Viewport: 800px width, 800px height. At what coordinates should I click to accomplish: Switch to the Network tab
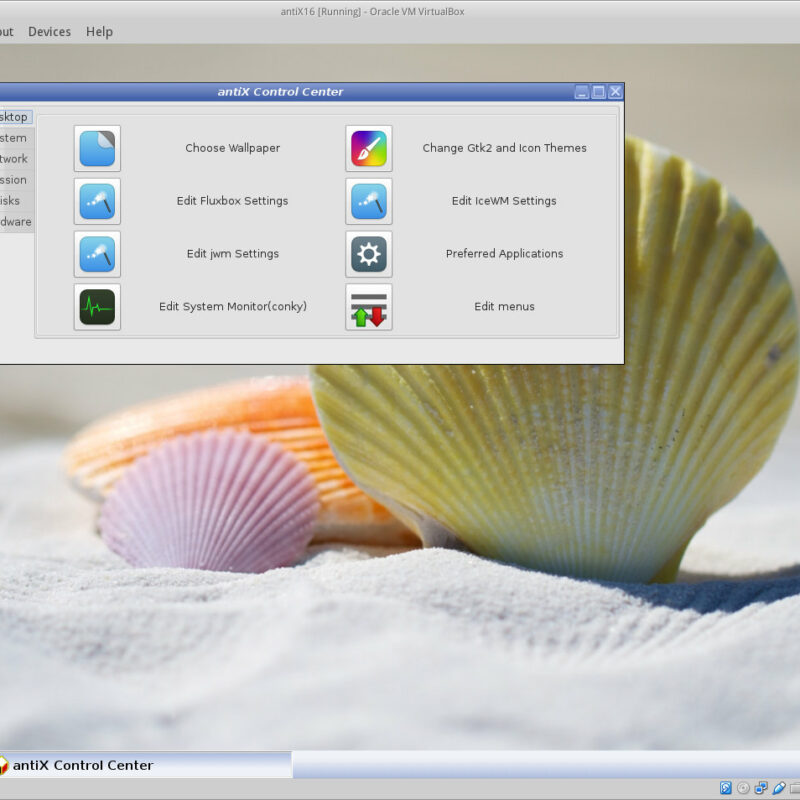coord(14,159)
